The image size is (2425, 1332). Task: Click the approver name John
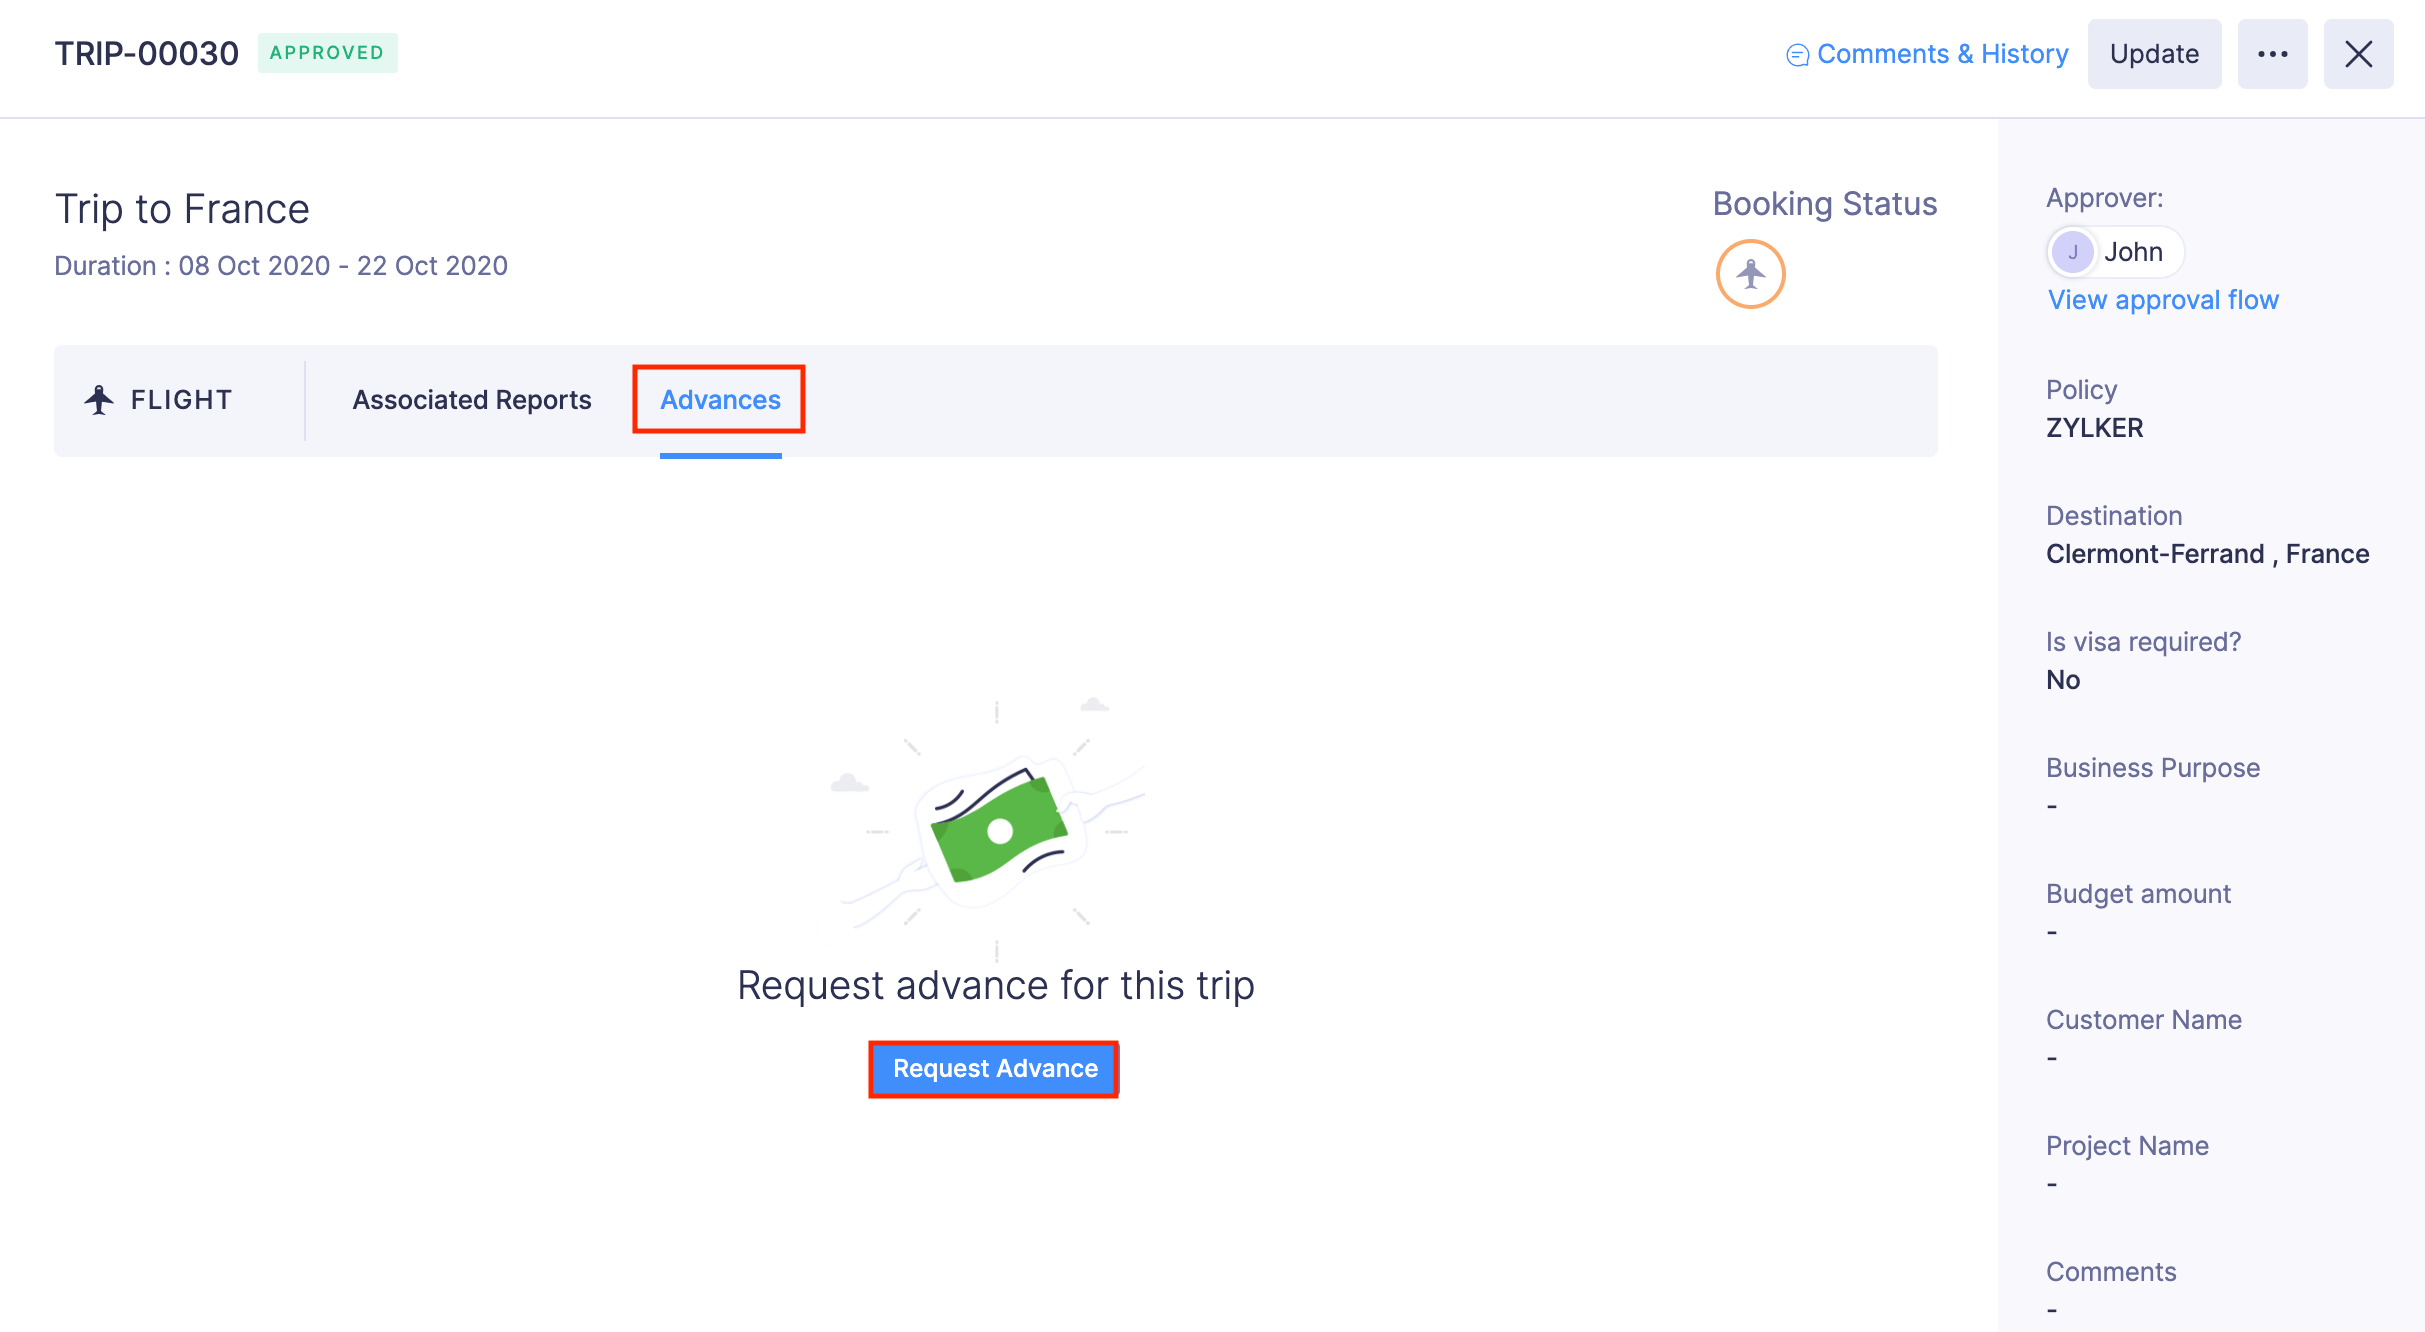[2133, 252]
